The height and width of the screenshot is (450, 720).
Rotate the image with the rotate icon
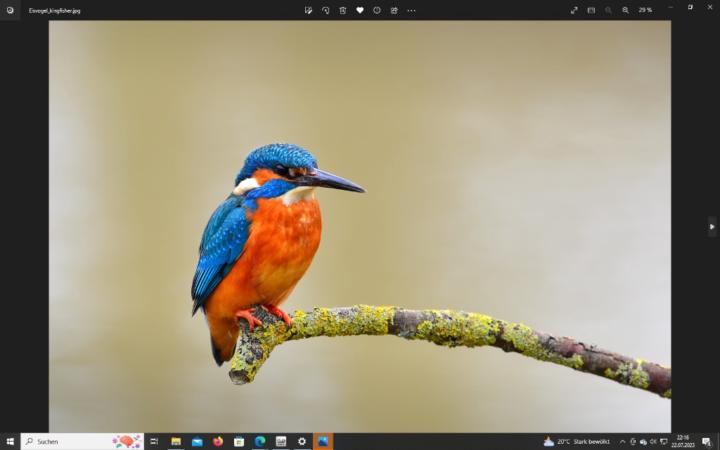pos(326,10)
